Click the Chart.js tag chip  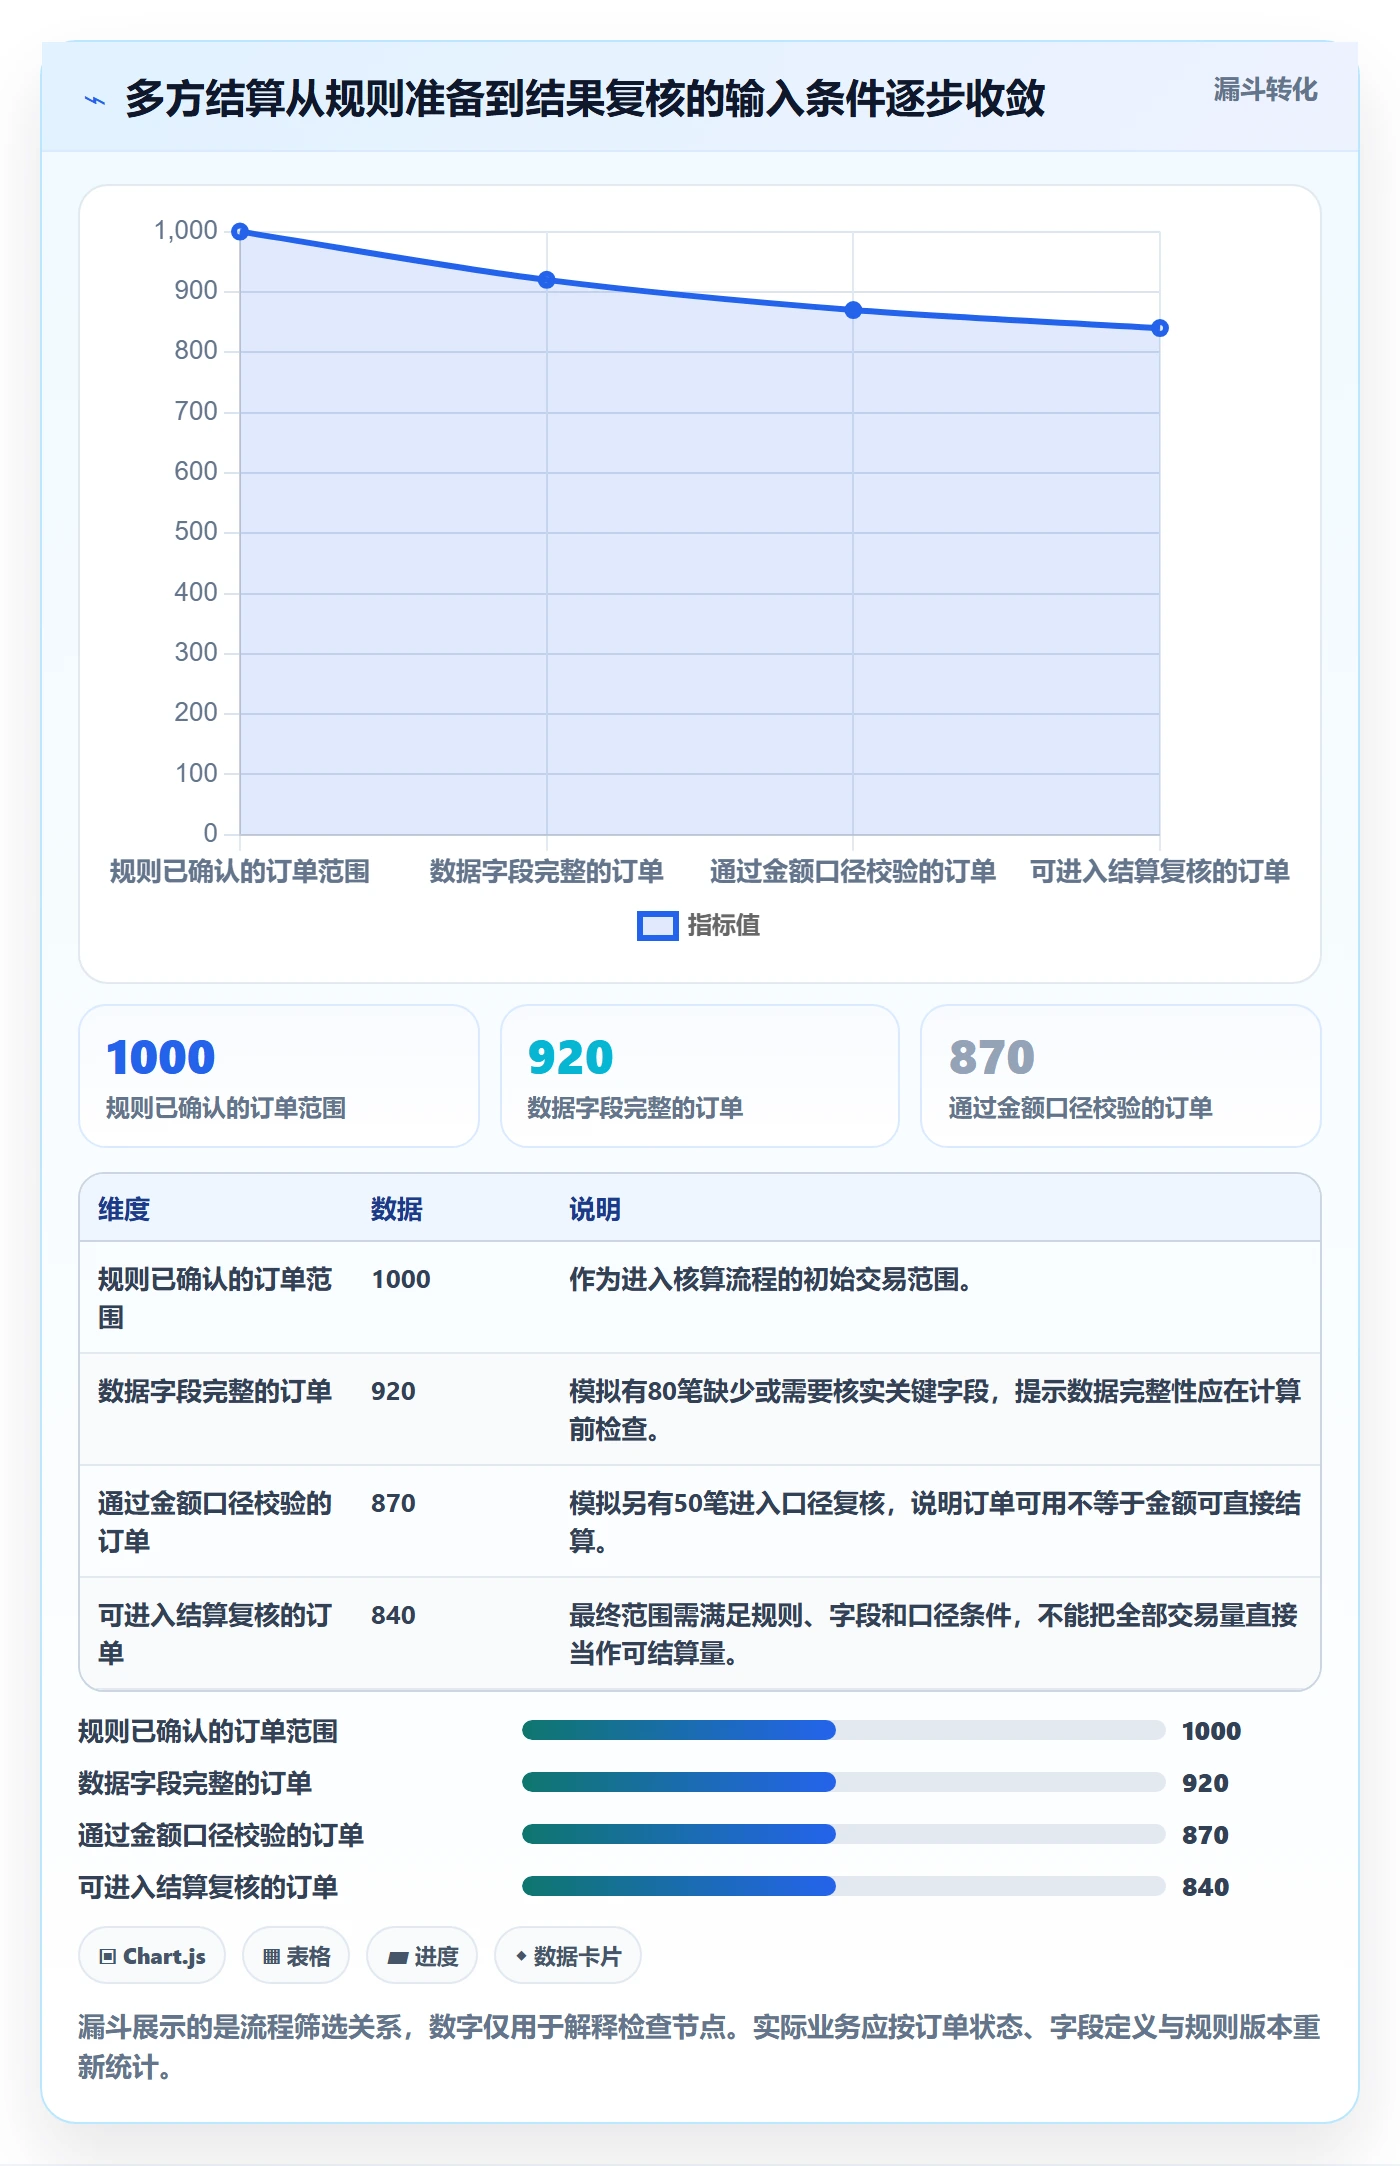(x=152, y=1956)
